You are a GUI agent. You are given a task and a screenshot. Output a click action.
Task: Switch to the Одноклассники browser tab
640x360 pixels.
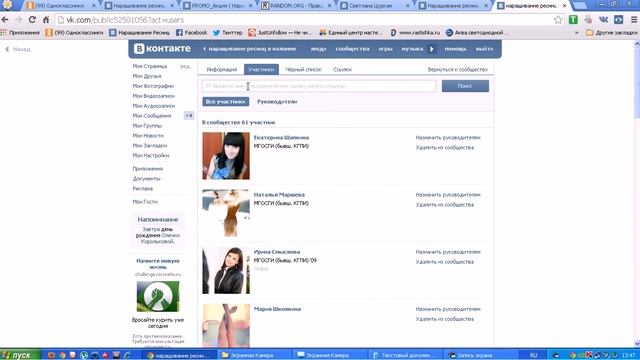(x=59, y=6)
